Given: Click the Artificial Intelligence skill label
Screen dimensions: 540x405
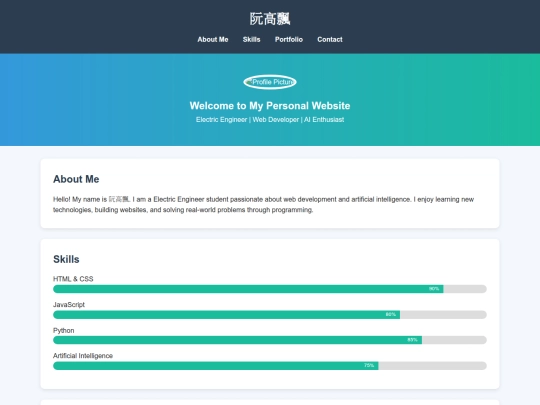Looking at the screenshot, I should (x=83, y=356).
